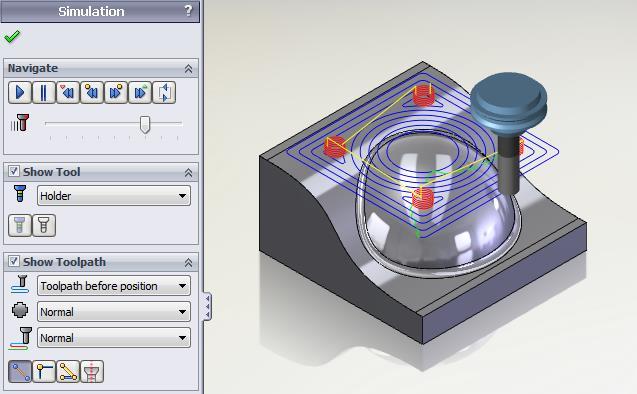Click the Navigate section header label
This screenshot has height=394, width=637.
click(33, 68)
